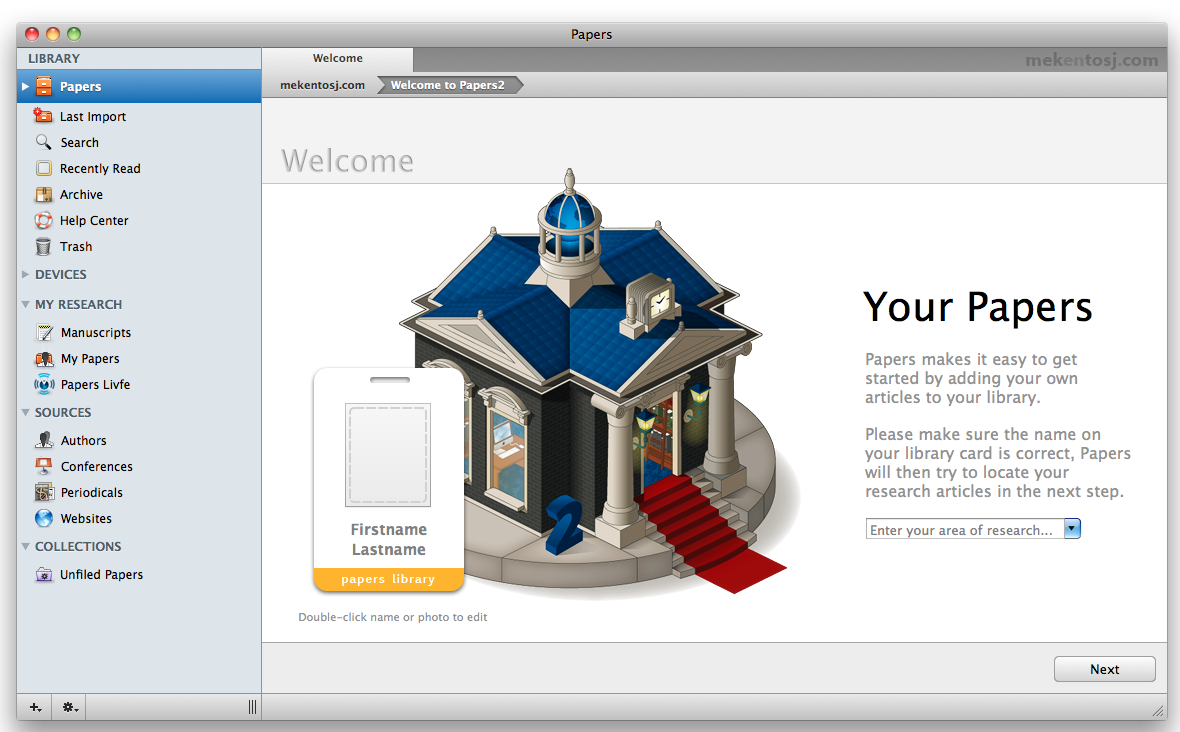Click the Welcome to Papers2 breadcrumb
1180x732 pixels.
pyautogui.click(x=448, y=85)
